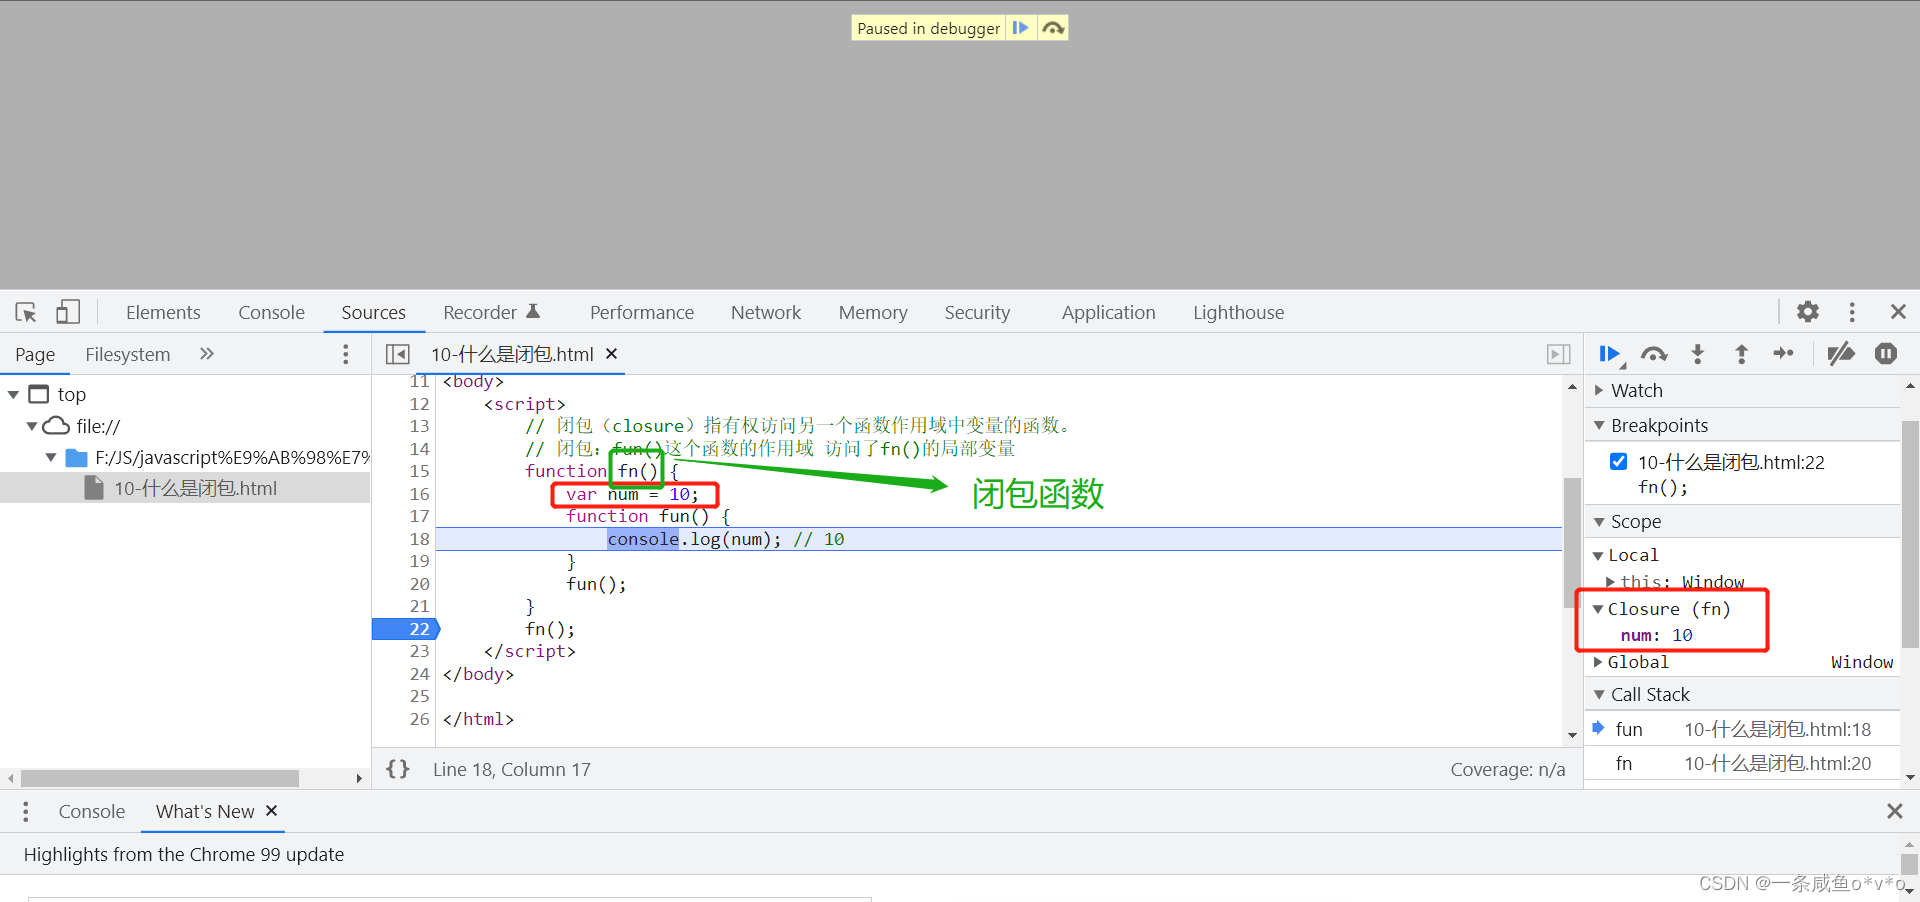Hide the navigator sidebar icon

(x=398, y=354)
